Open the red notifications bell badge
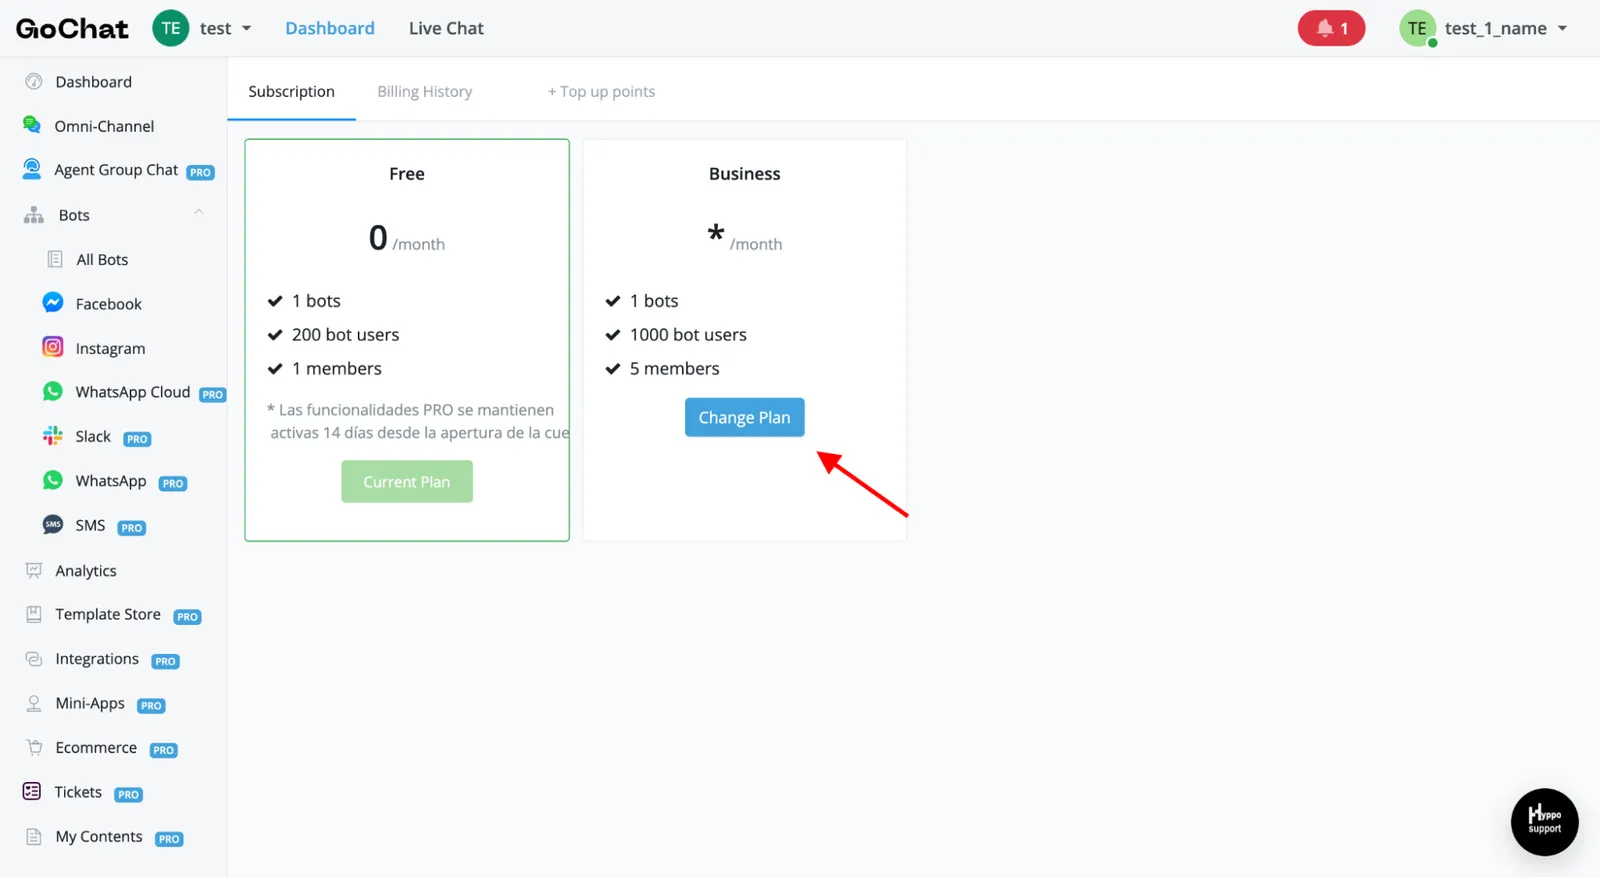The width and height of the screenshot is (1600, 878). (1332, 28)
